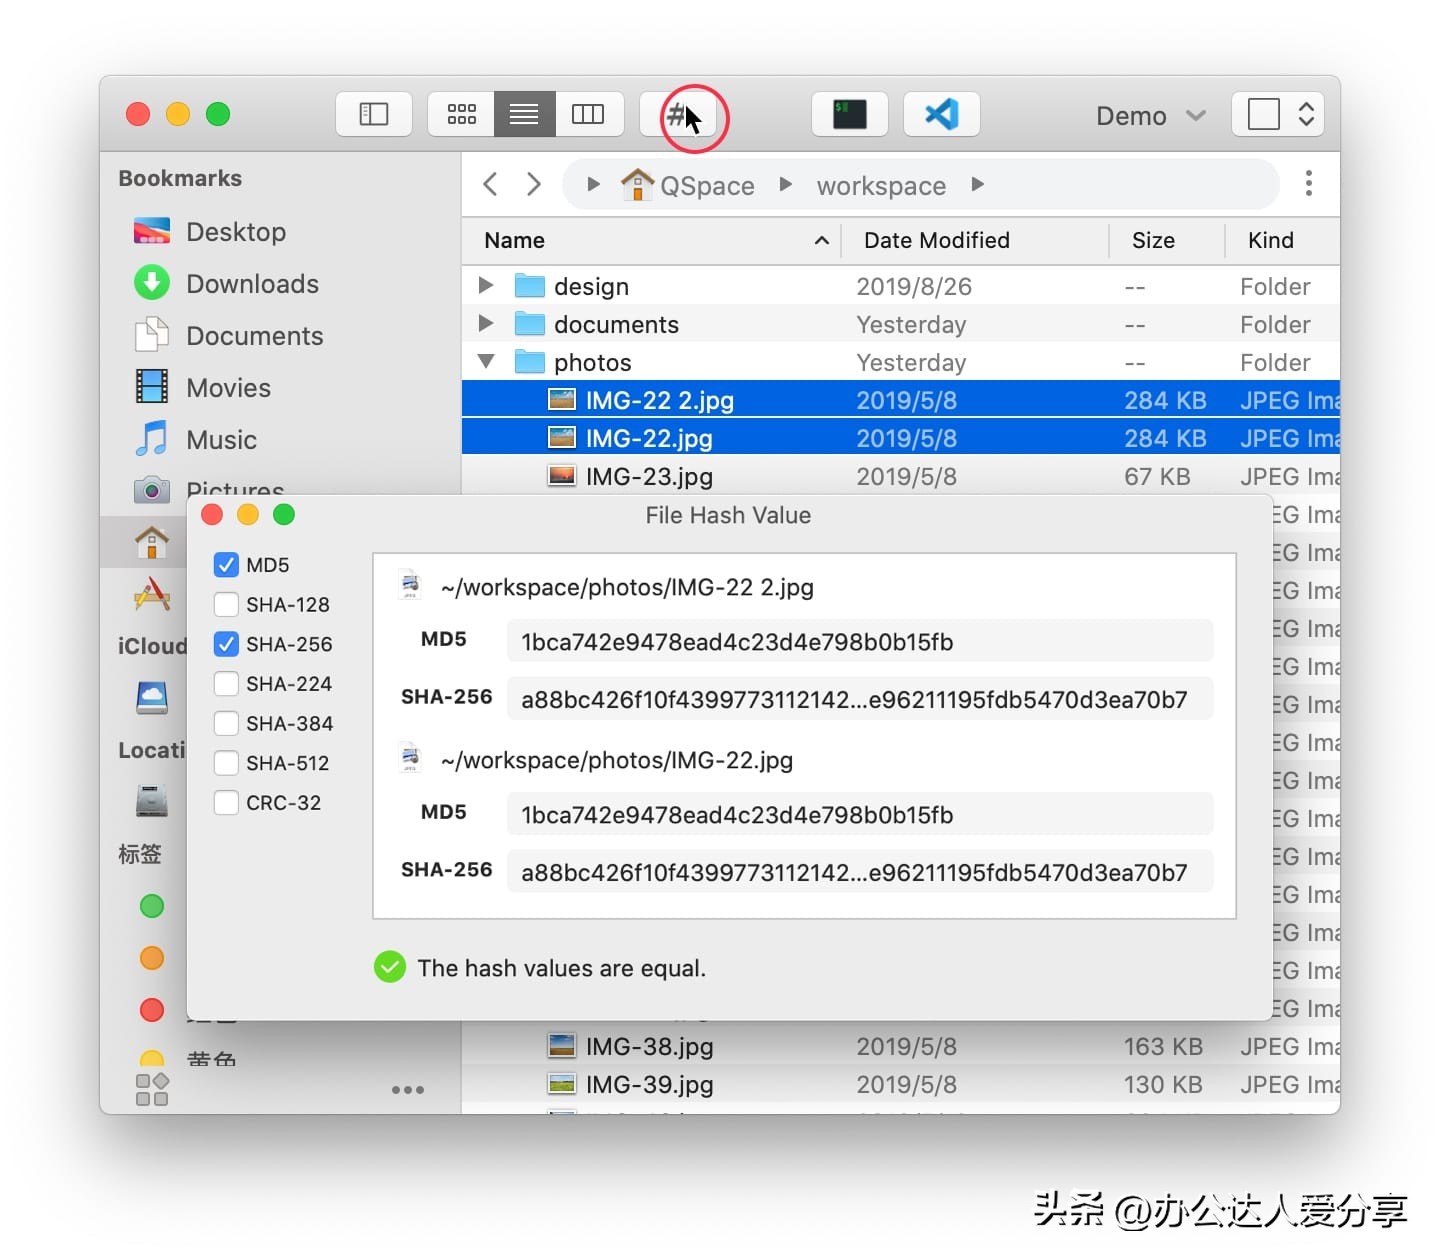Screen dimensions: 1440x1260
Task: Enable the SHA-512 checkbox
Action: pos(226,763)
